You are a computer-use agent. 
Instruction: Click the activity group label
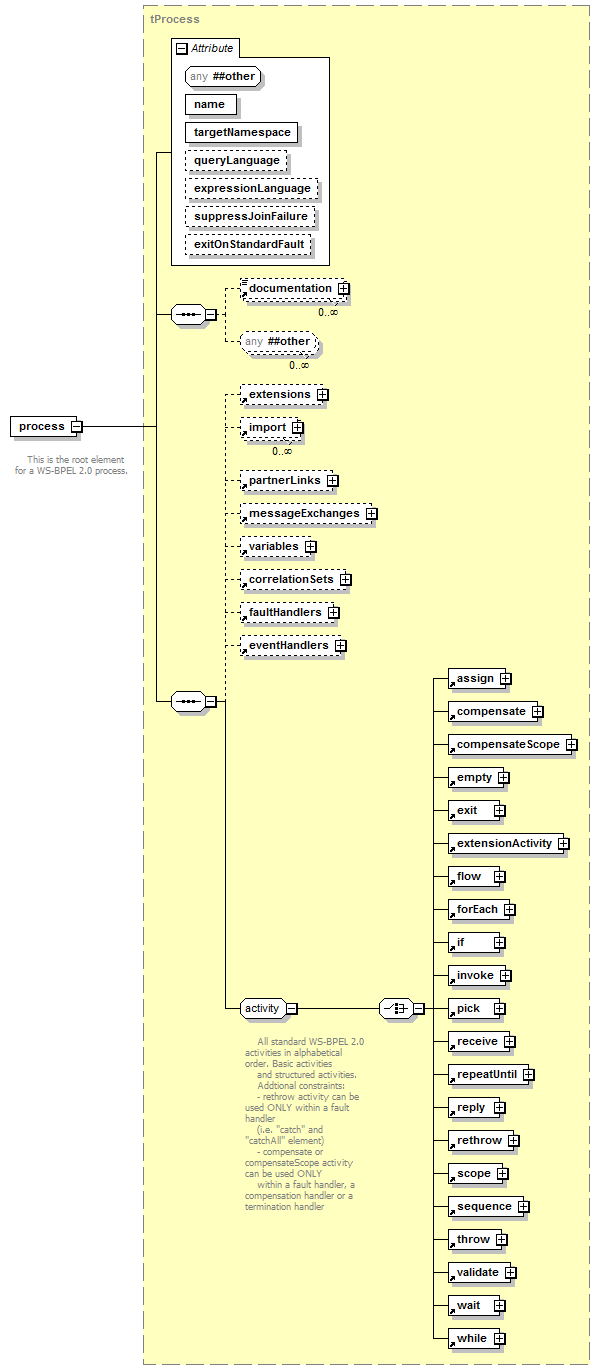(x=263, y=1008)
